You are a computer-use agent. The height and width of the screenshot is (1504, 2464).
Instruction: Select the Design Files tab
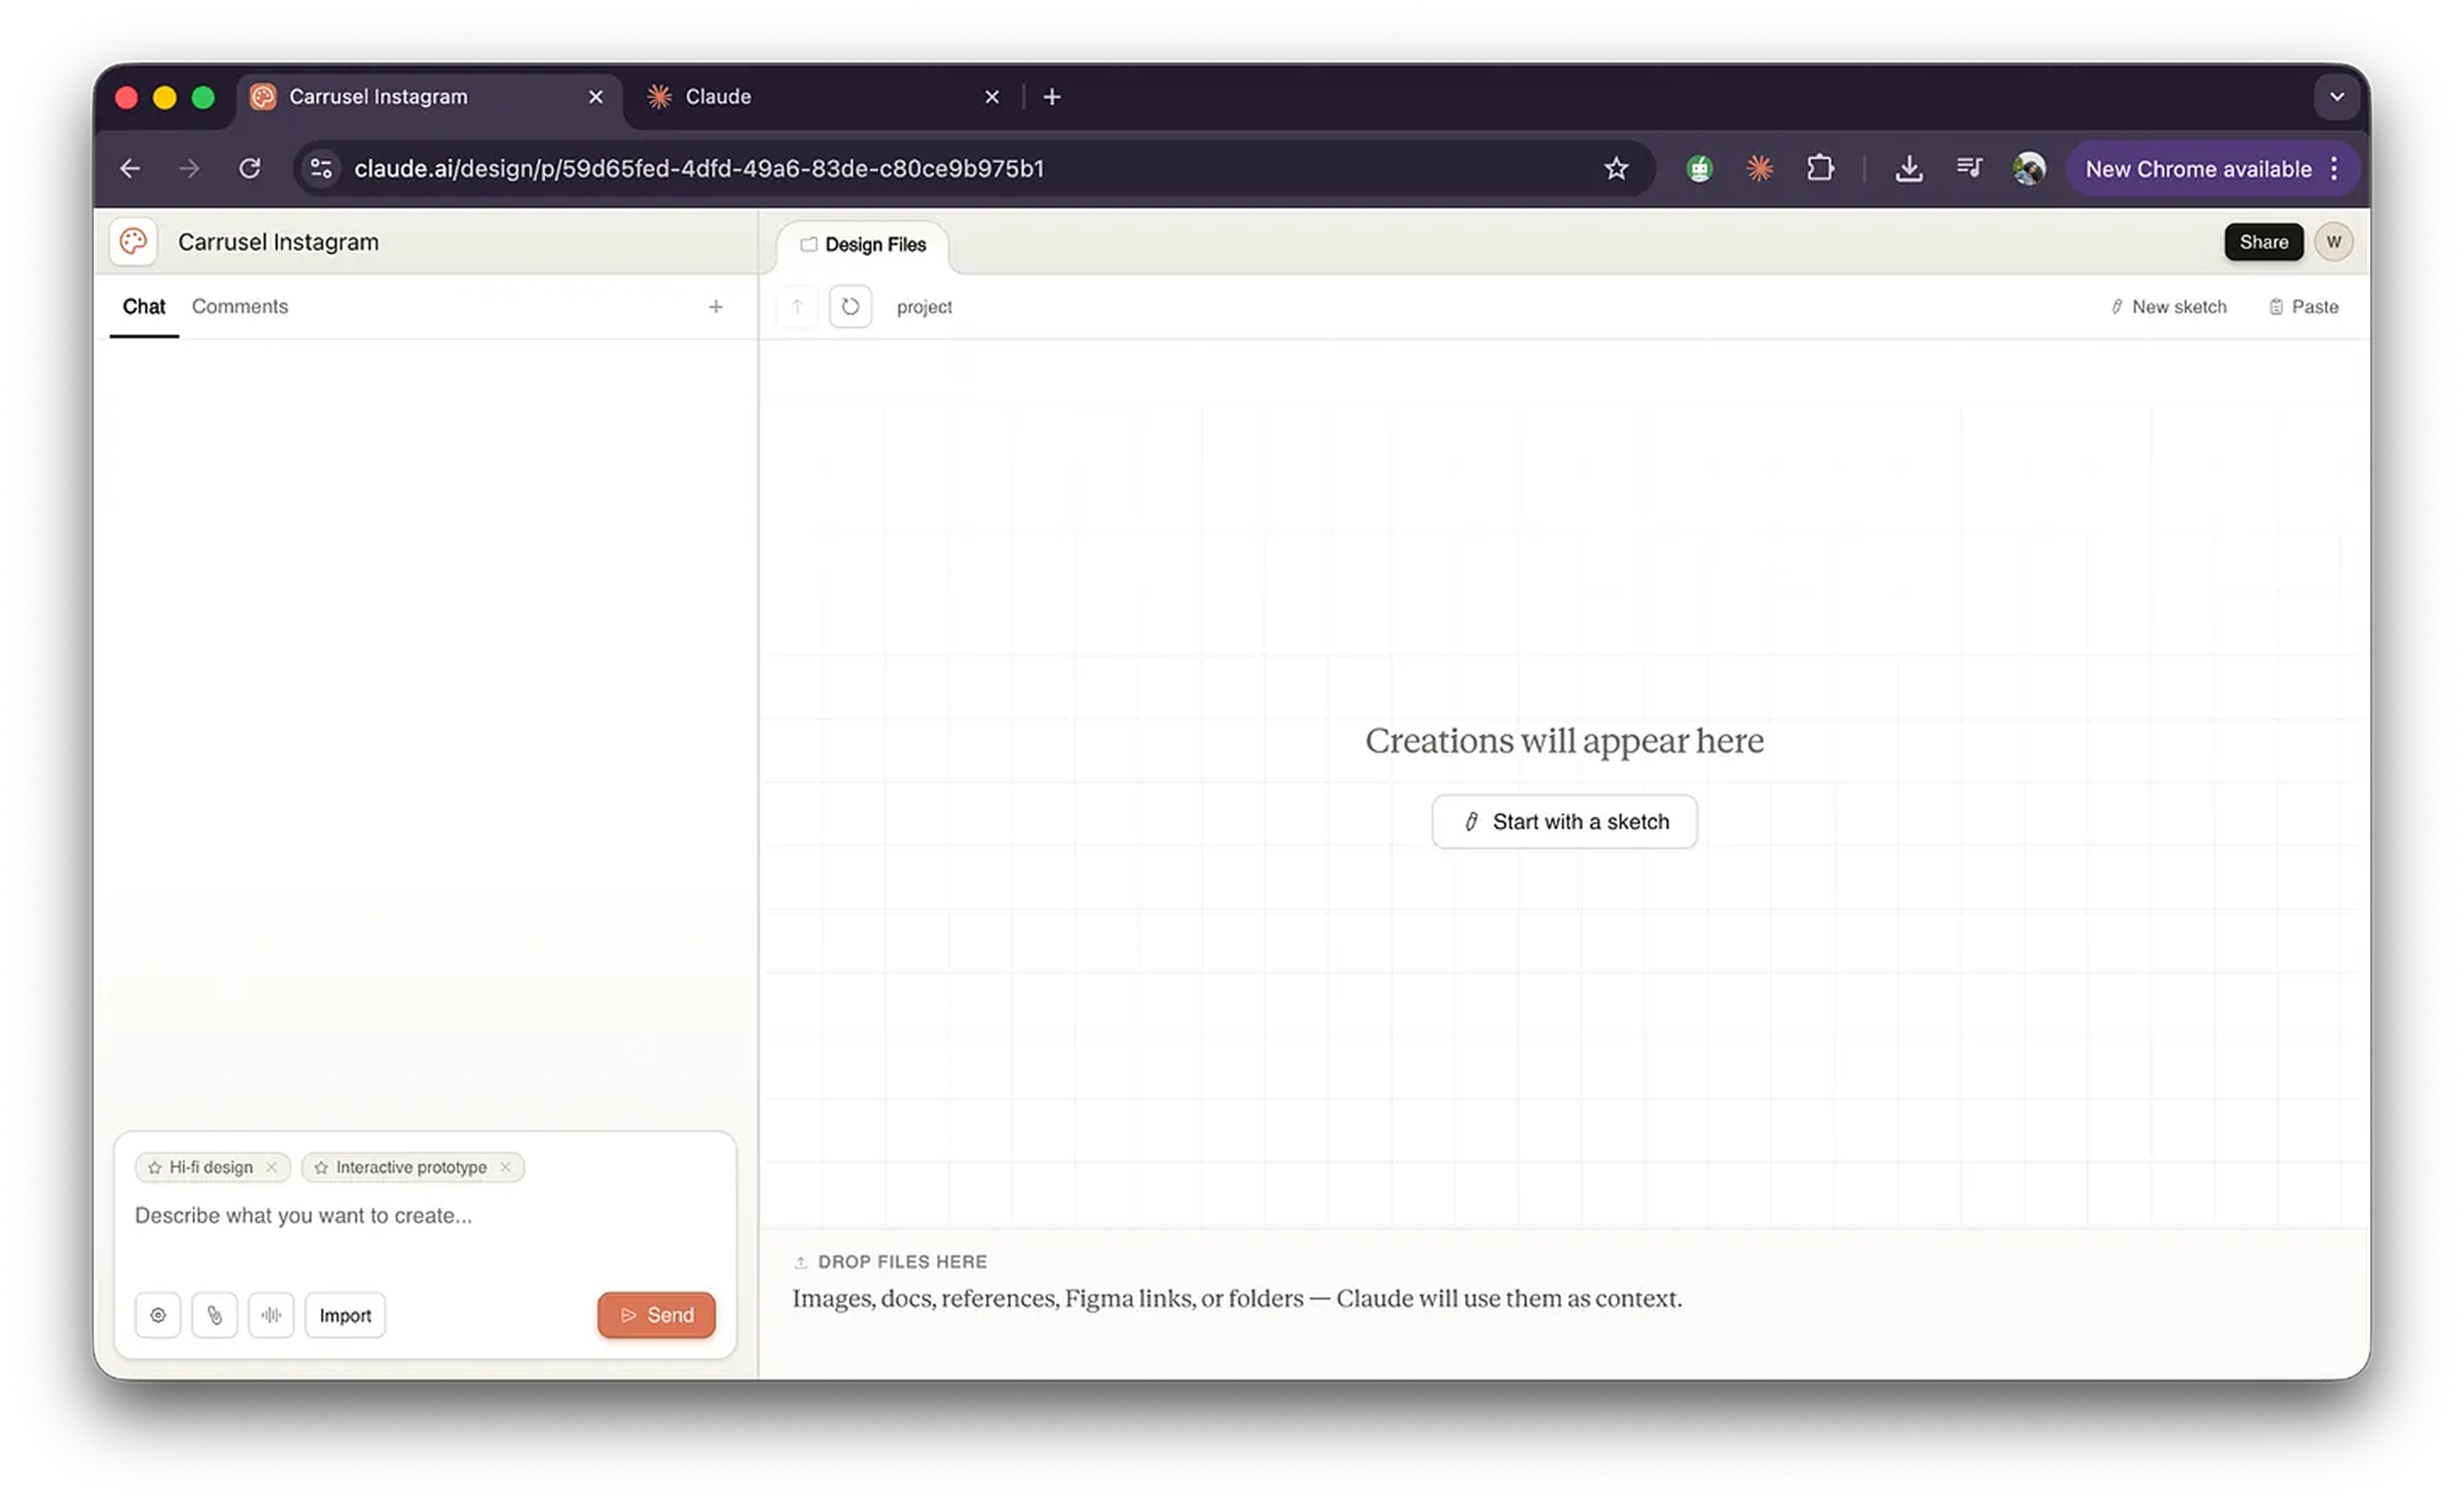point(864,245)
